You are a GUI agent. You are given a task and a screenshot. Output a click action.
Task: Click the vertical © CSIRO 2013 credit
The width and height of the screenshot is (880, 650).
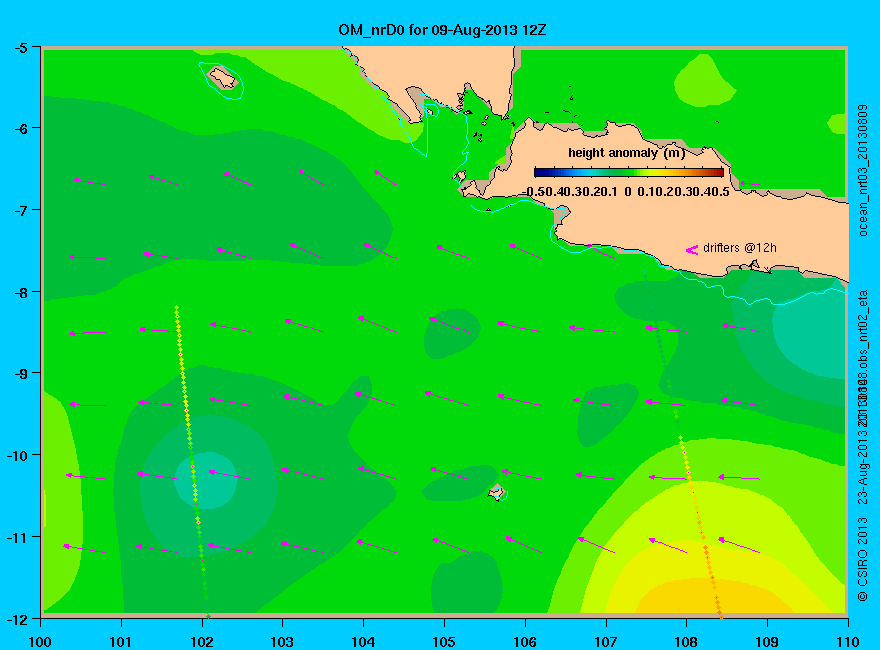pyautogui.click(x=863, y=559)
